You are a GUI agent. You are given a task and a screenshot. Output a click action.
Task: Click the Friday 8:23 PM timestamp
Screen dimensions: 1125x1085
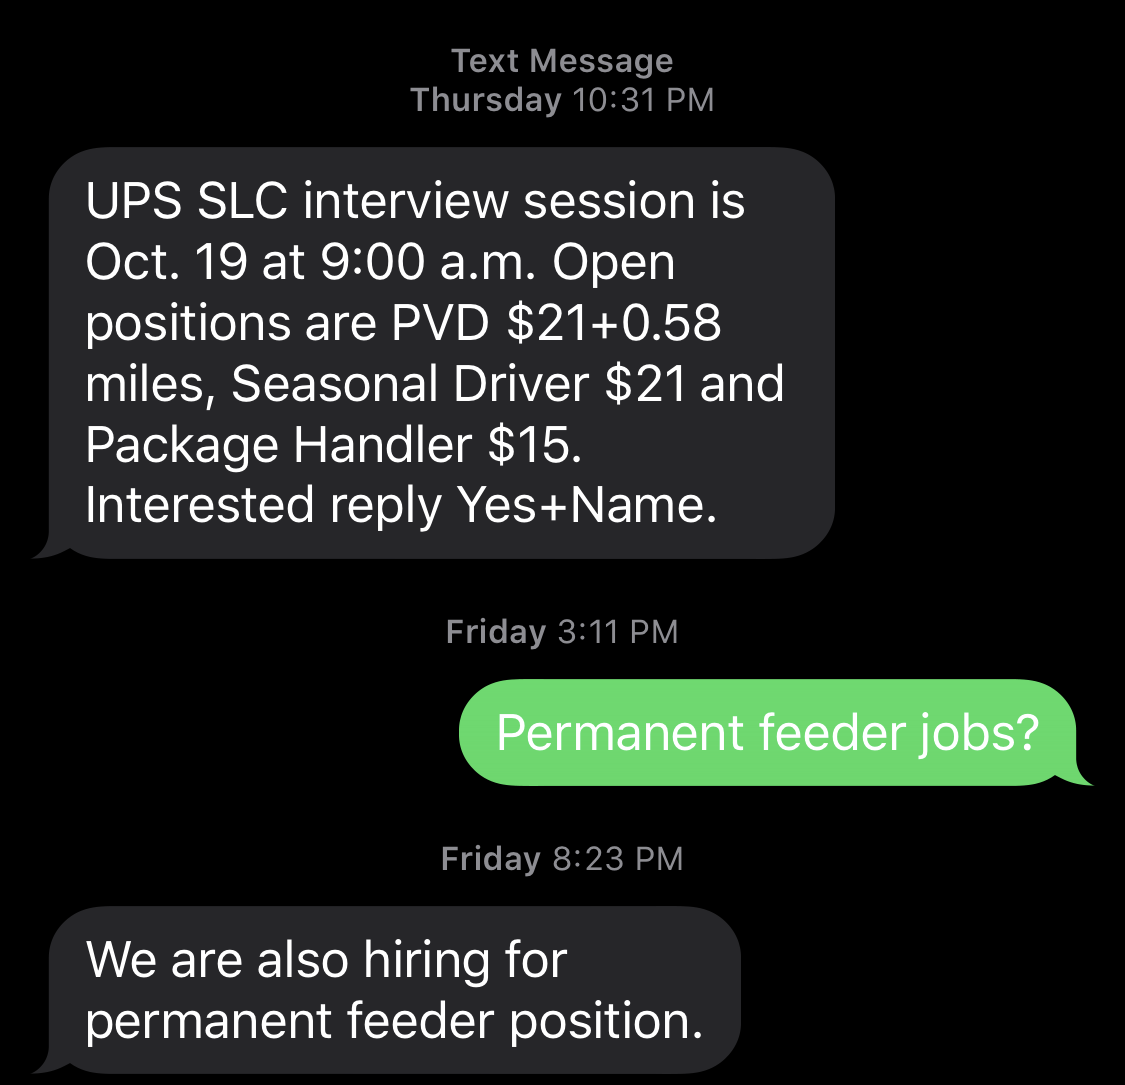(x=562, y=859)
